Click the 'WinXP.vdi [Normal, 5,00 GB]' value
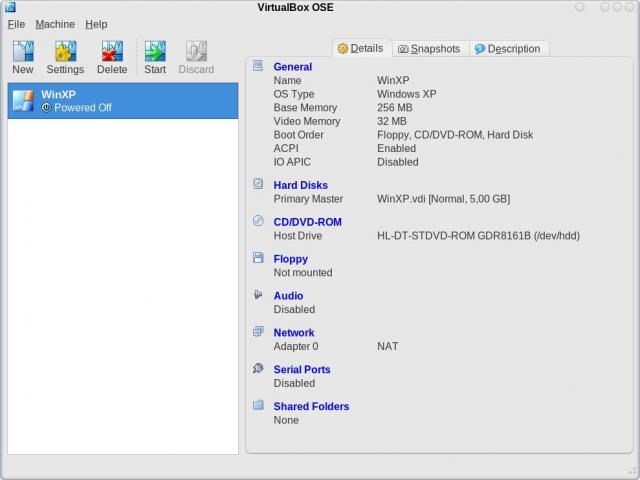The height and width of the screenshot is (480, 640). (x=444, y=199)
